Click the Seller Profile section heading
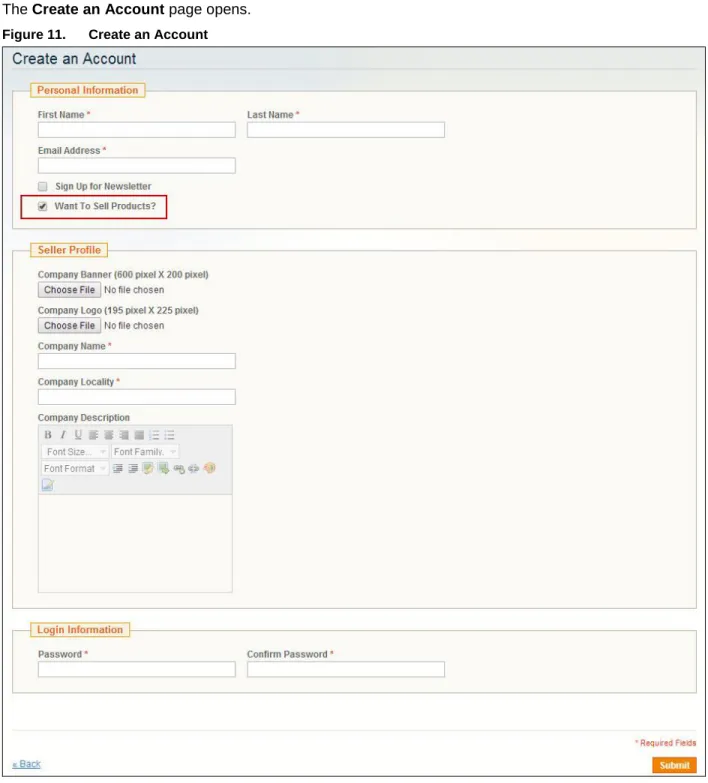This screenshot has width=708, height=783. click(69, 250)
